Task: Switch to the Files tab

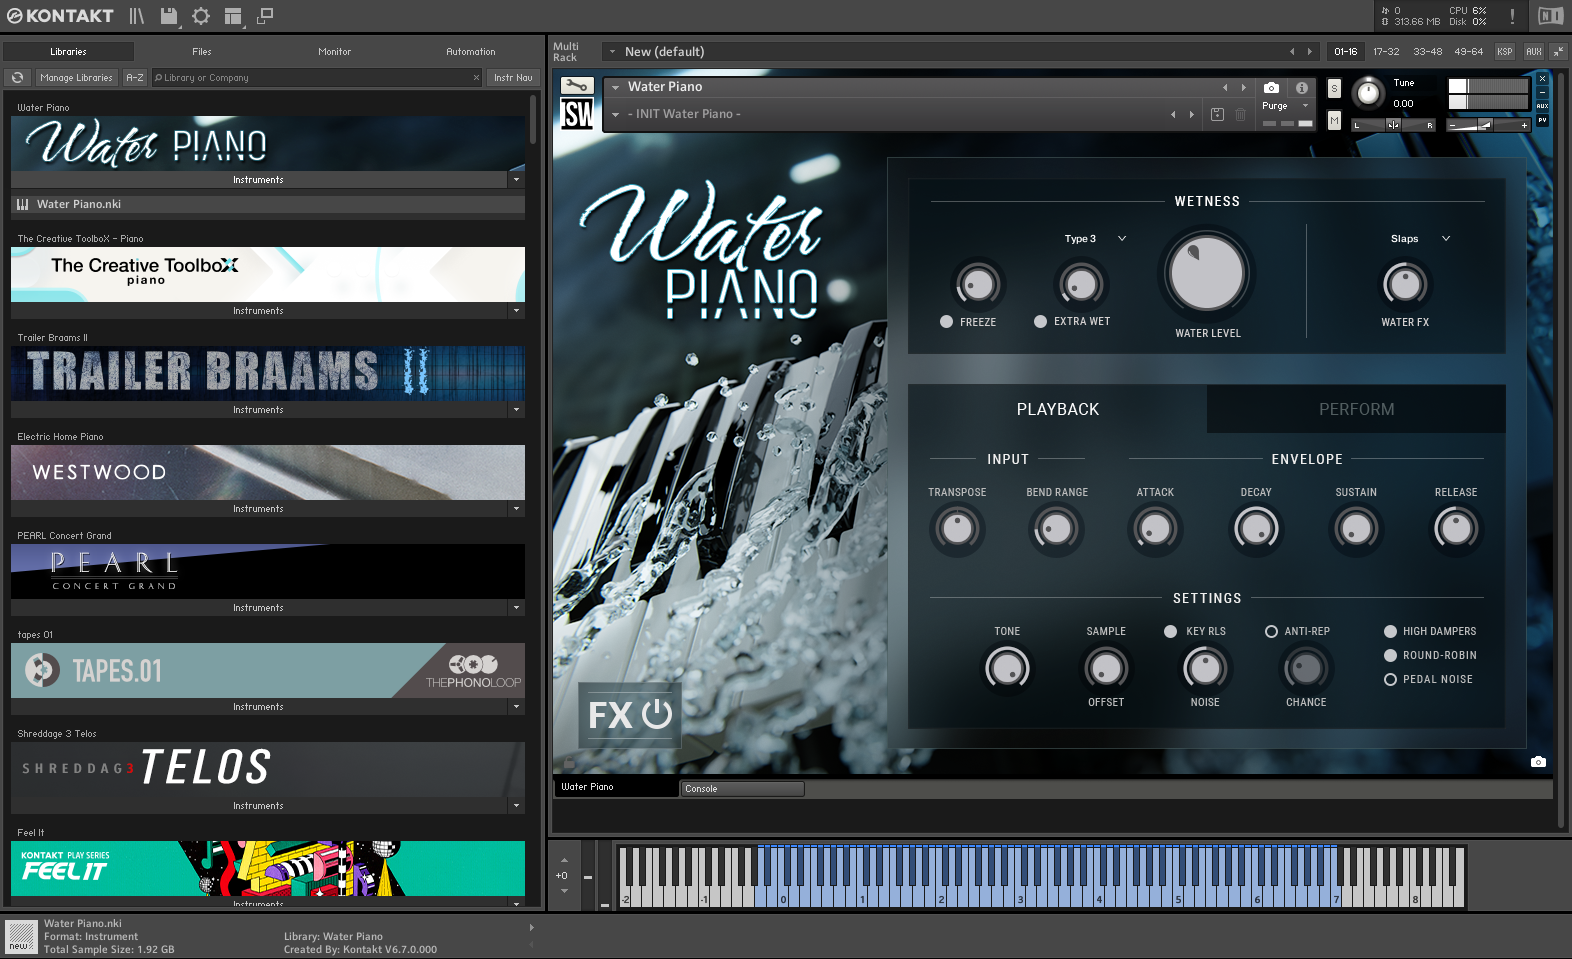Action: tap(202, 51)
